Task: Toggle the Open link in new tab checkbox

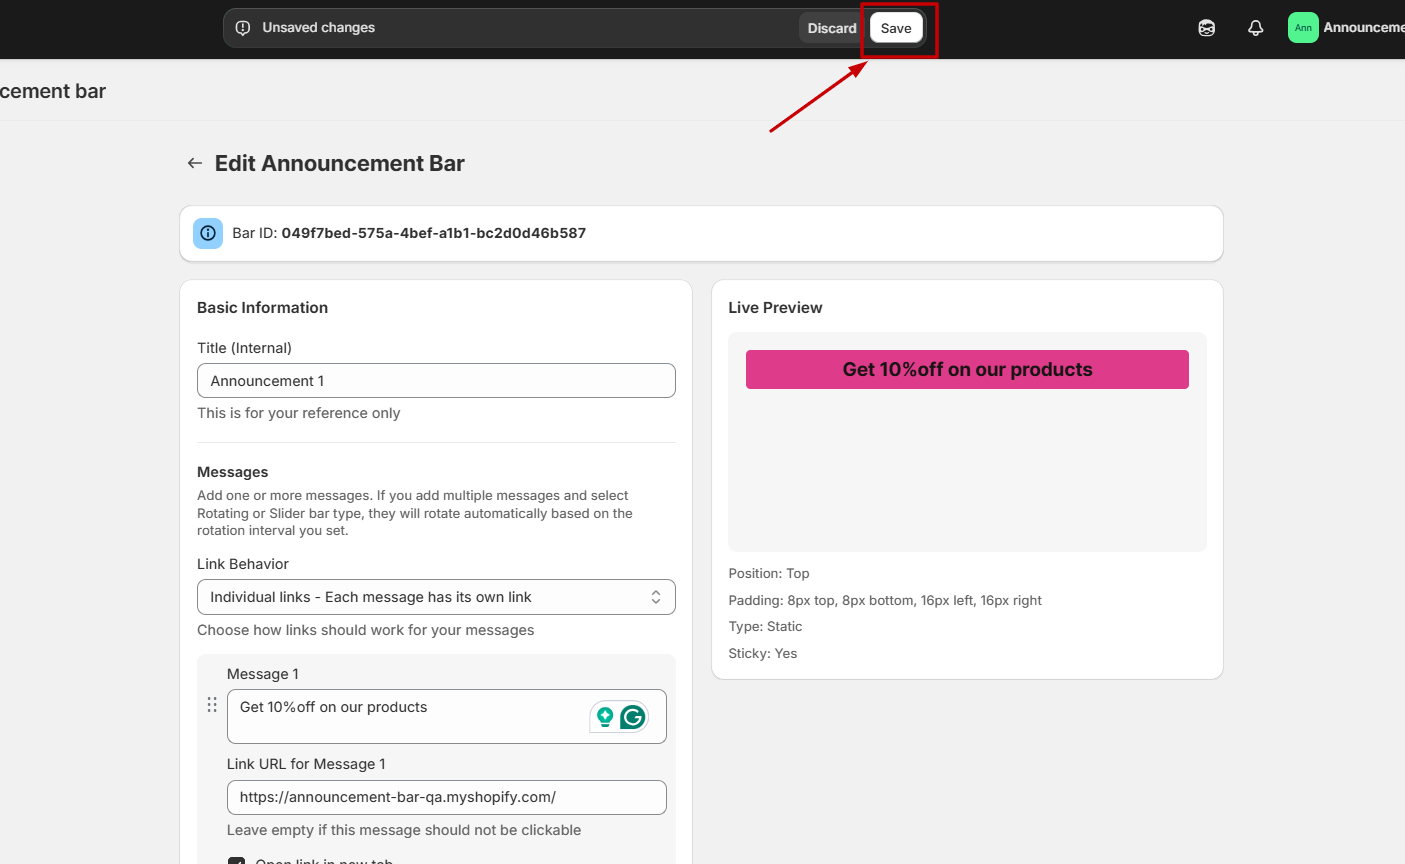Action: [237, 860]
